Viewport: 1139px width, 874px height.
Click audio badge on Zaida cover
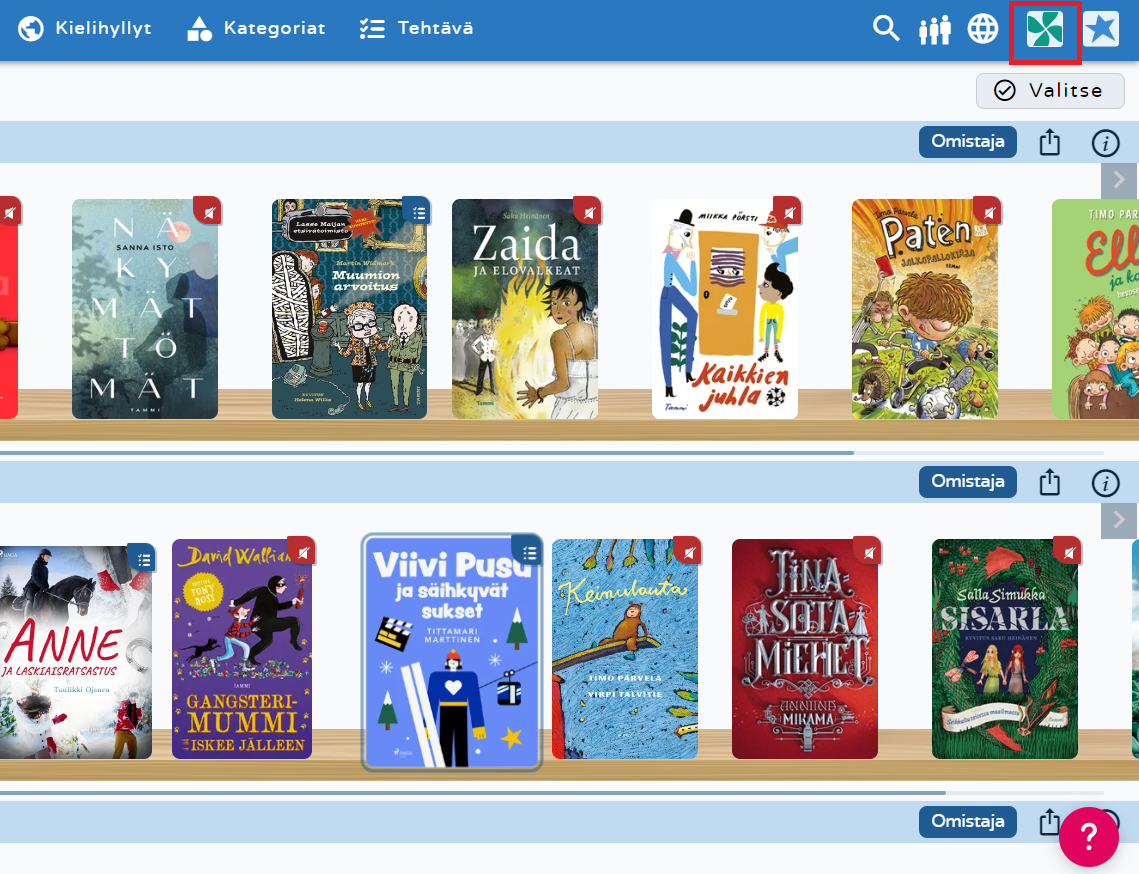coord(588,211)
